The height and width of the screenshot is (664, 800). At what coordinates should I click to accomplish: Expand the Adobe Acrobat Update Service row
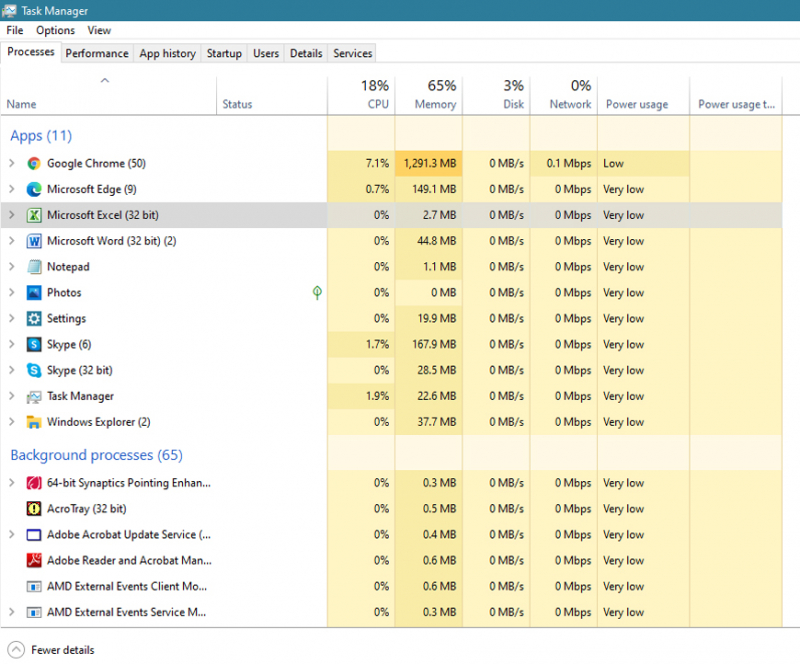pos(12,535)
